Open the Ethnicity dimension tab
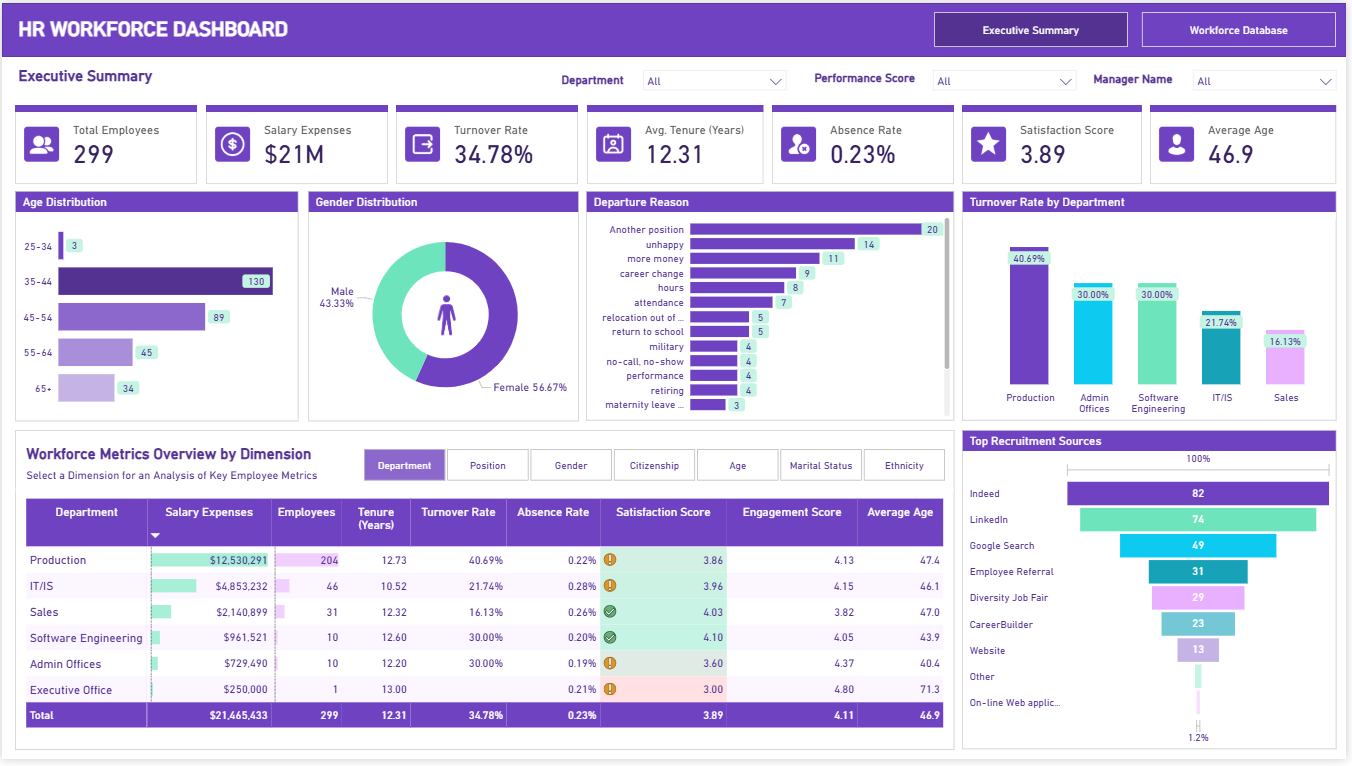 [905, 465]
